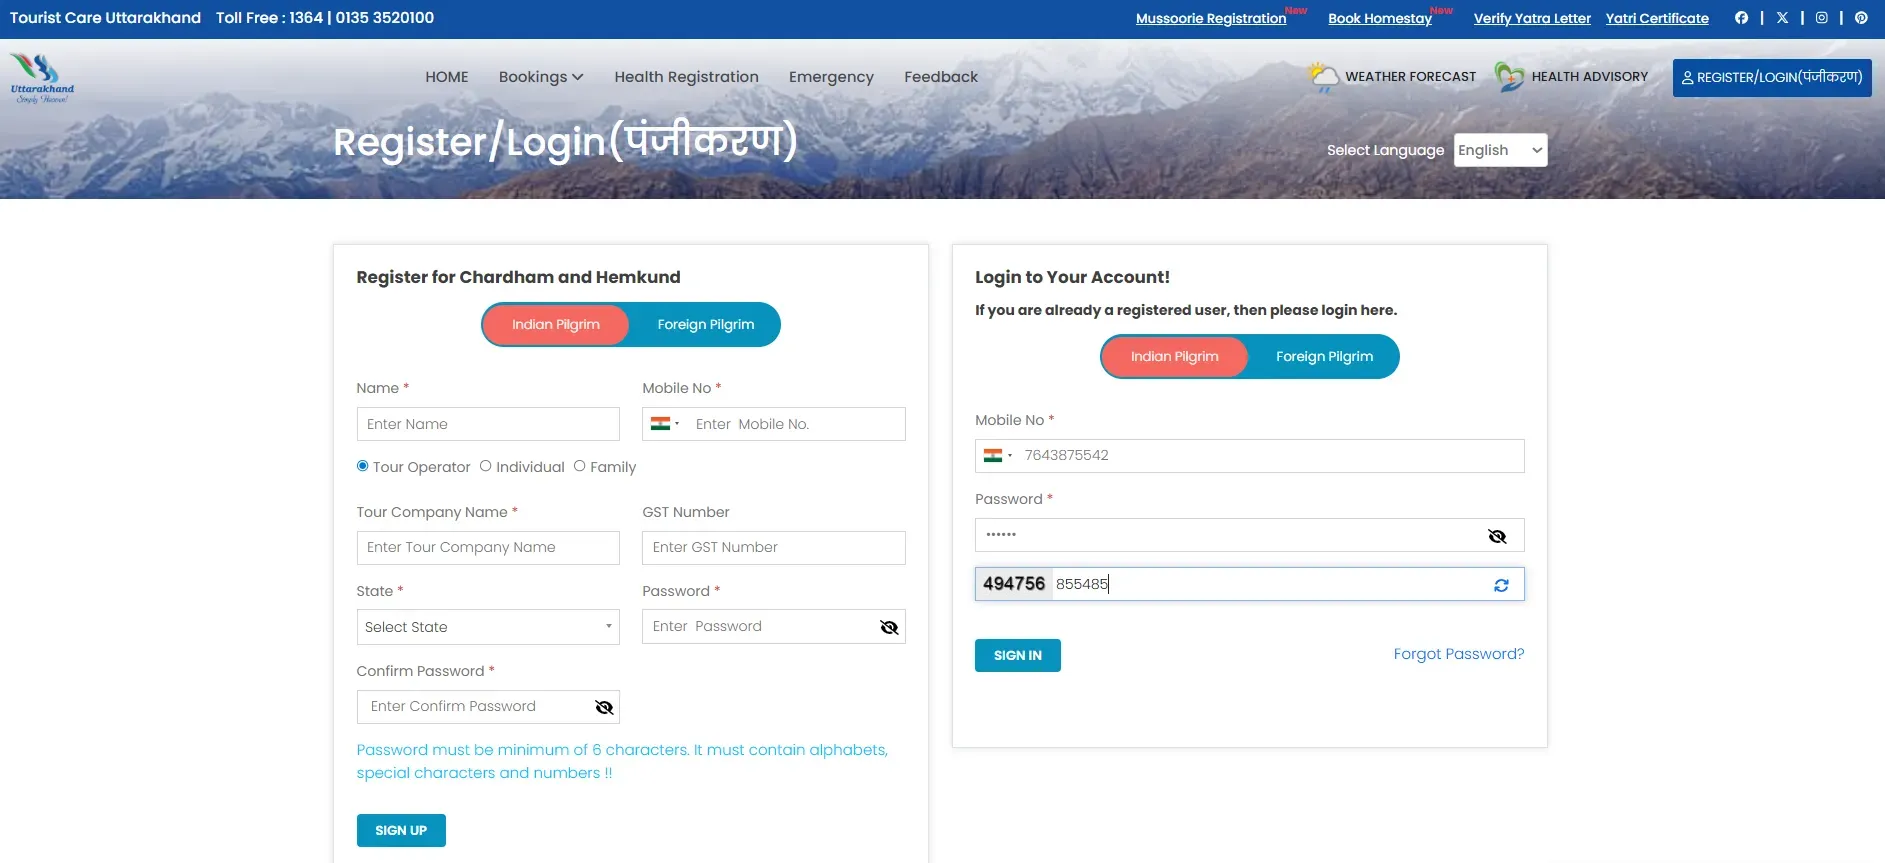The image size is (1885, 863).
Task: Select the Tour Operator radio option
Action: 362,466
